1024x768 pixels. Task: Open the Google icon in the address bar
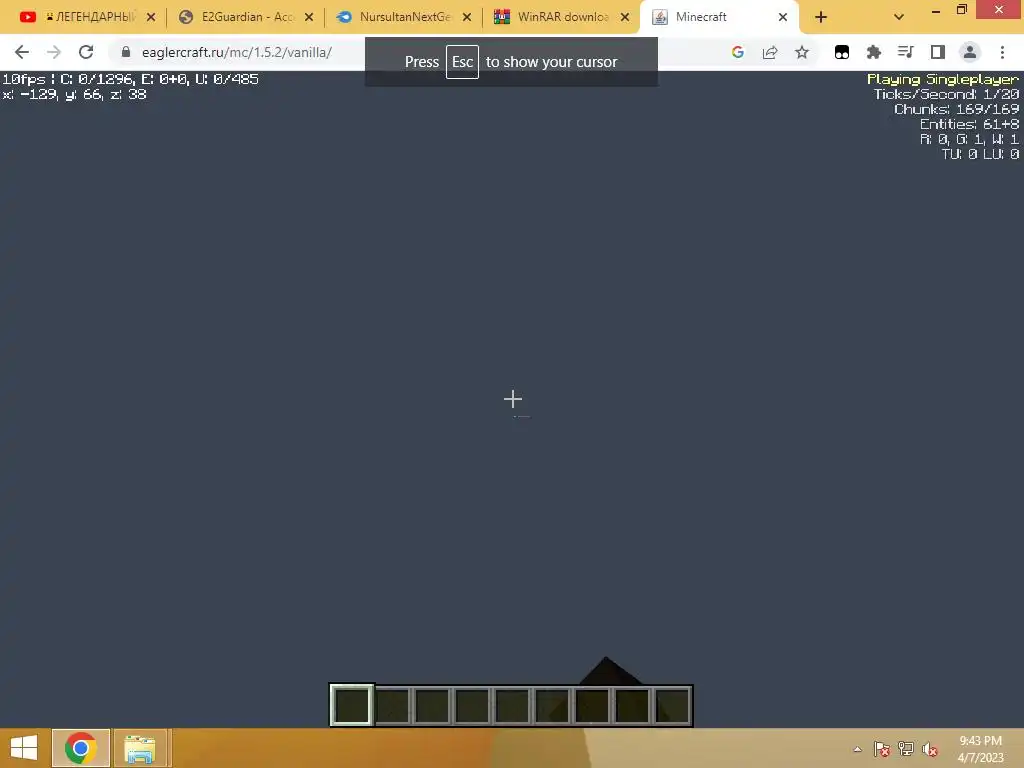738,52
